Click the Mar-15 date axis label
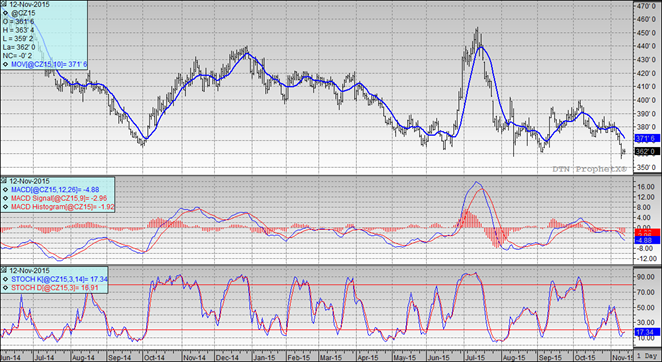This screenshot has width=662, height=362. coord(331,358)
